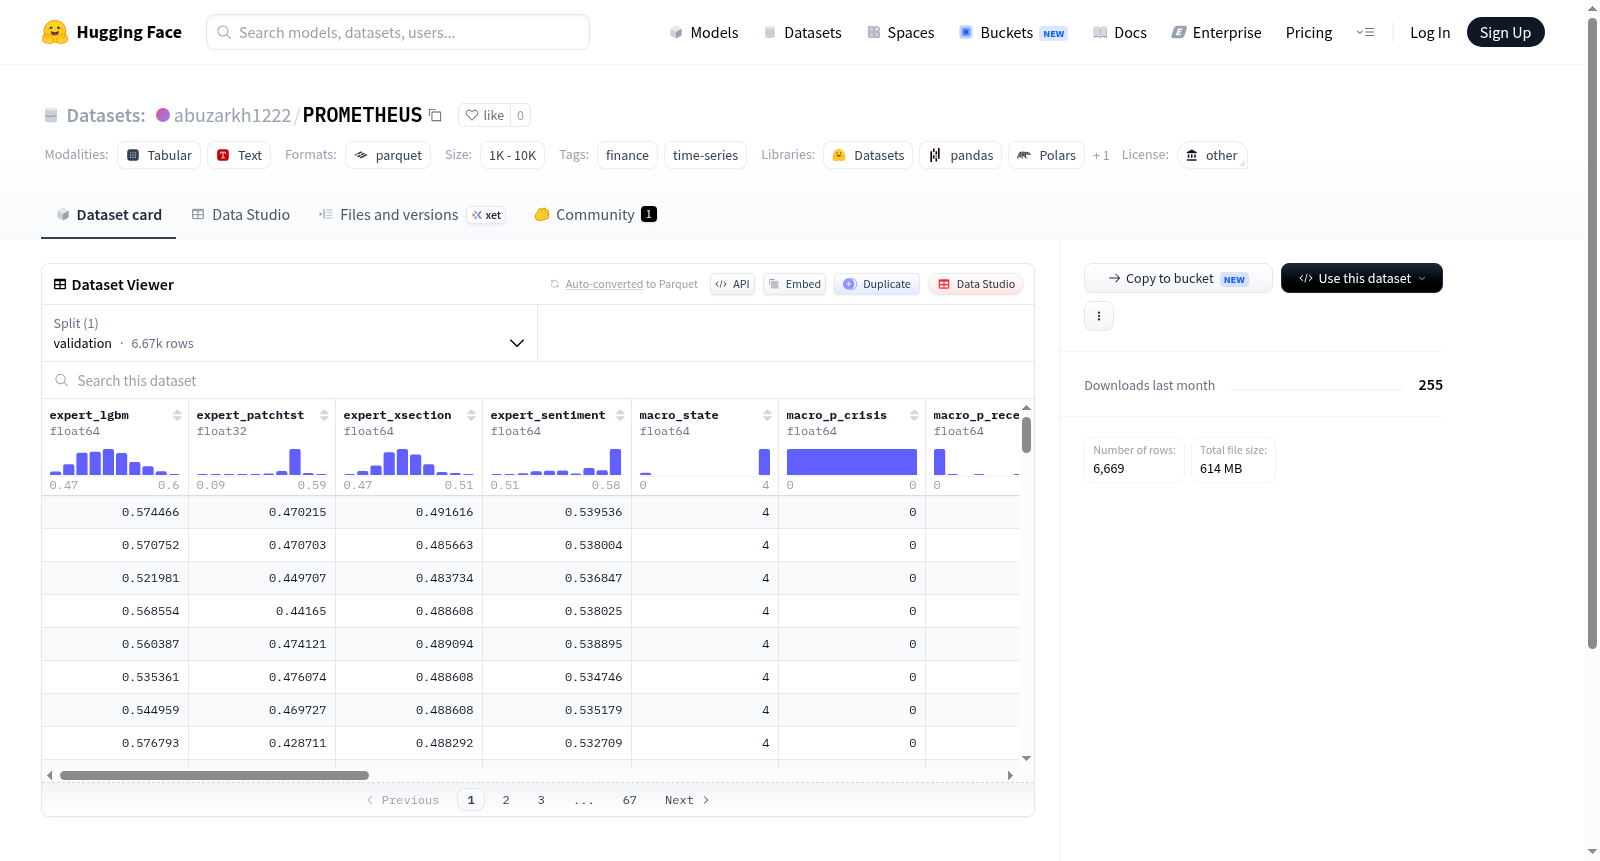
Task: Open the three-dot more options button
Action: [x=1099, y=316]
